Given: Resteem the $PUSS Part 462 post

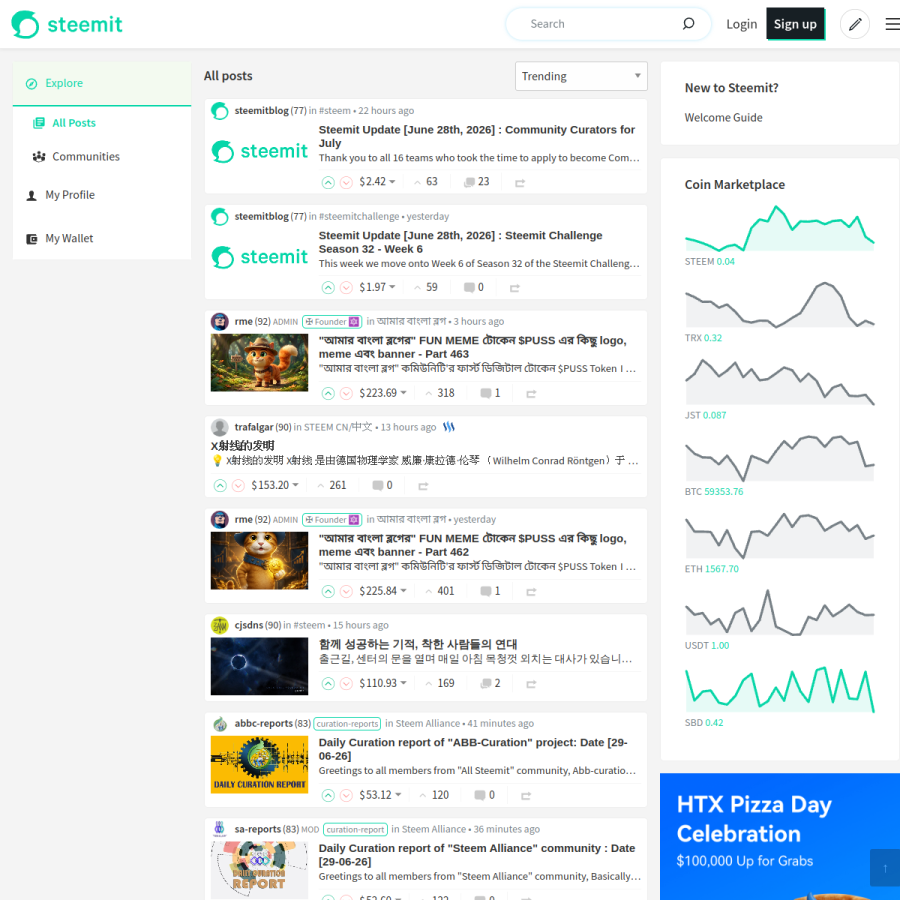Looking at the screenshot, I should point(531,591).
